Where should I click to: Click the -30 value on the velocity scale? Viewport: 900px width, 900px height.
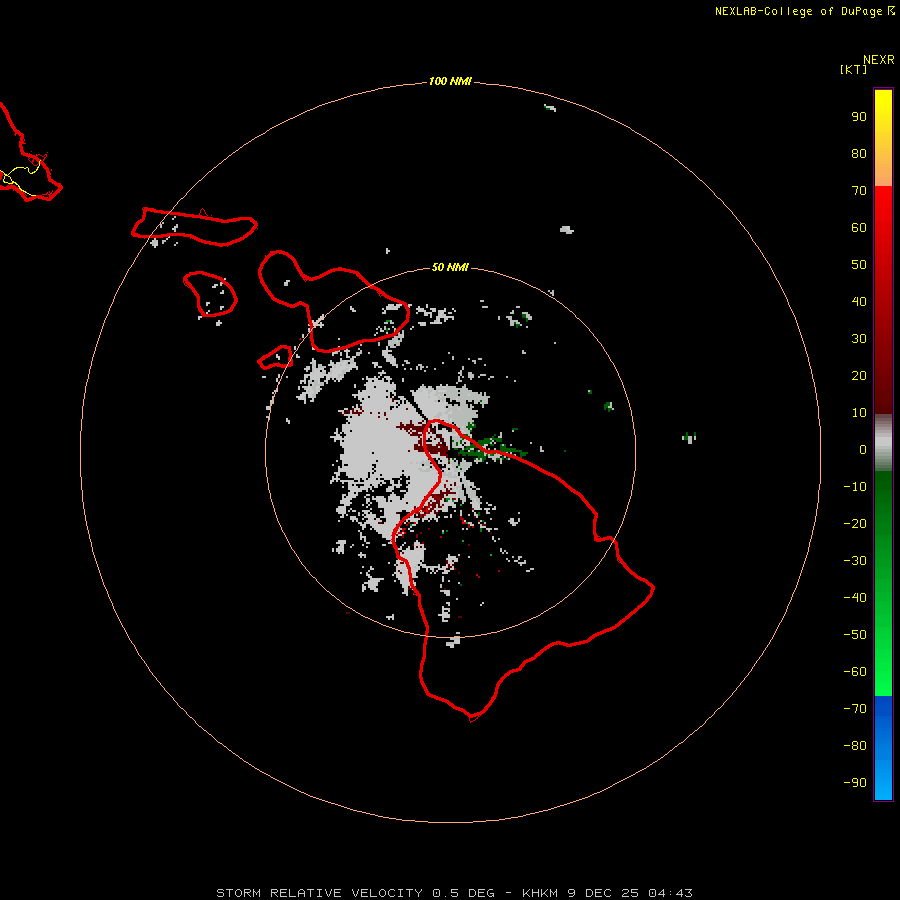click(855, 561)
